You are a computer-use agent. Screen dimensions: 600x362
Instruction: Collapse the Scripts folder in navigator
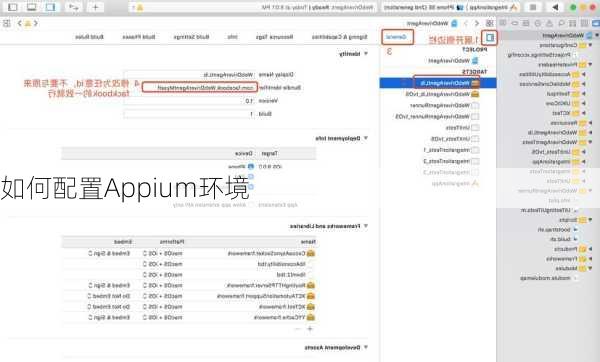click(590, 220)
